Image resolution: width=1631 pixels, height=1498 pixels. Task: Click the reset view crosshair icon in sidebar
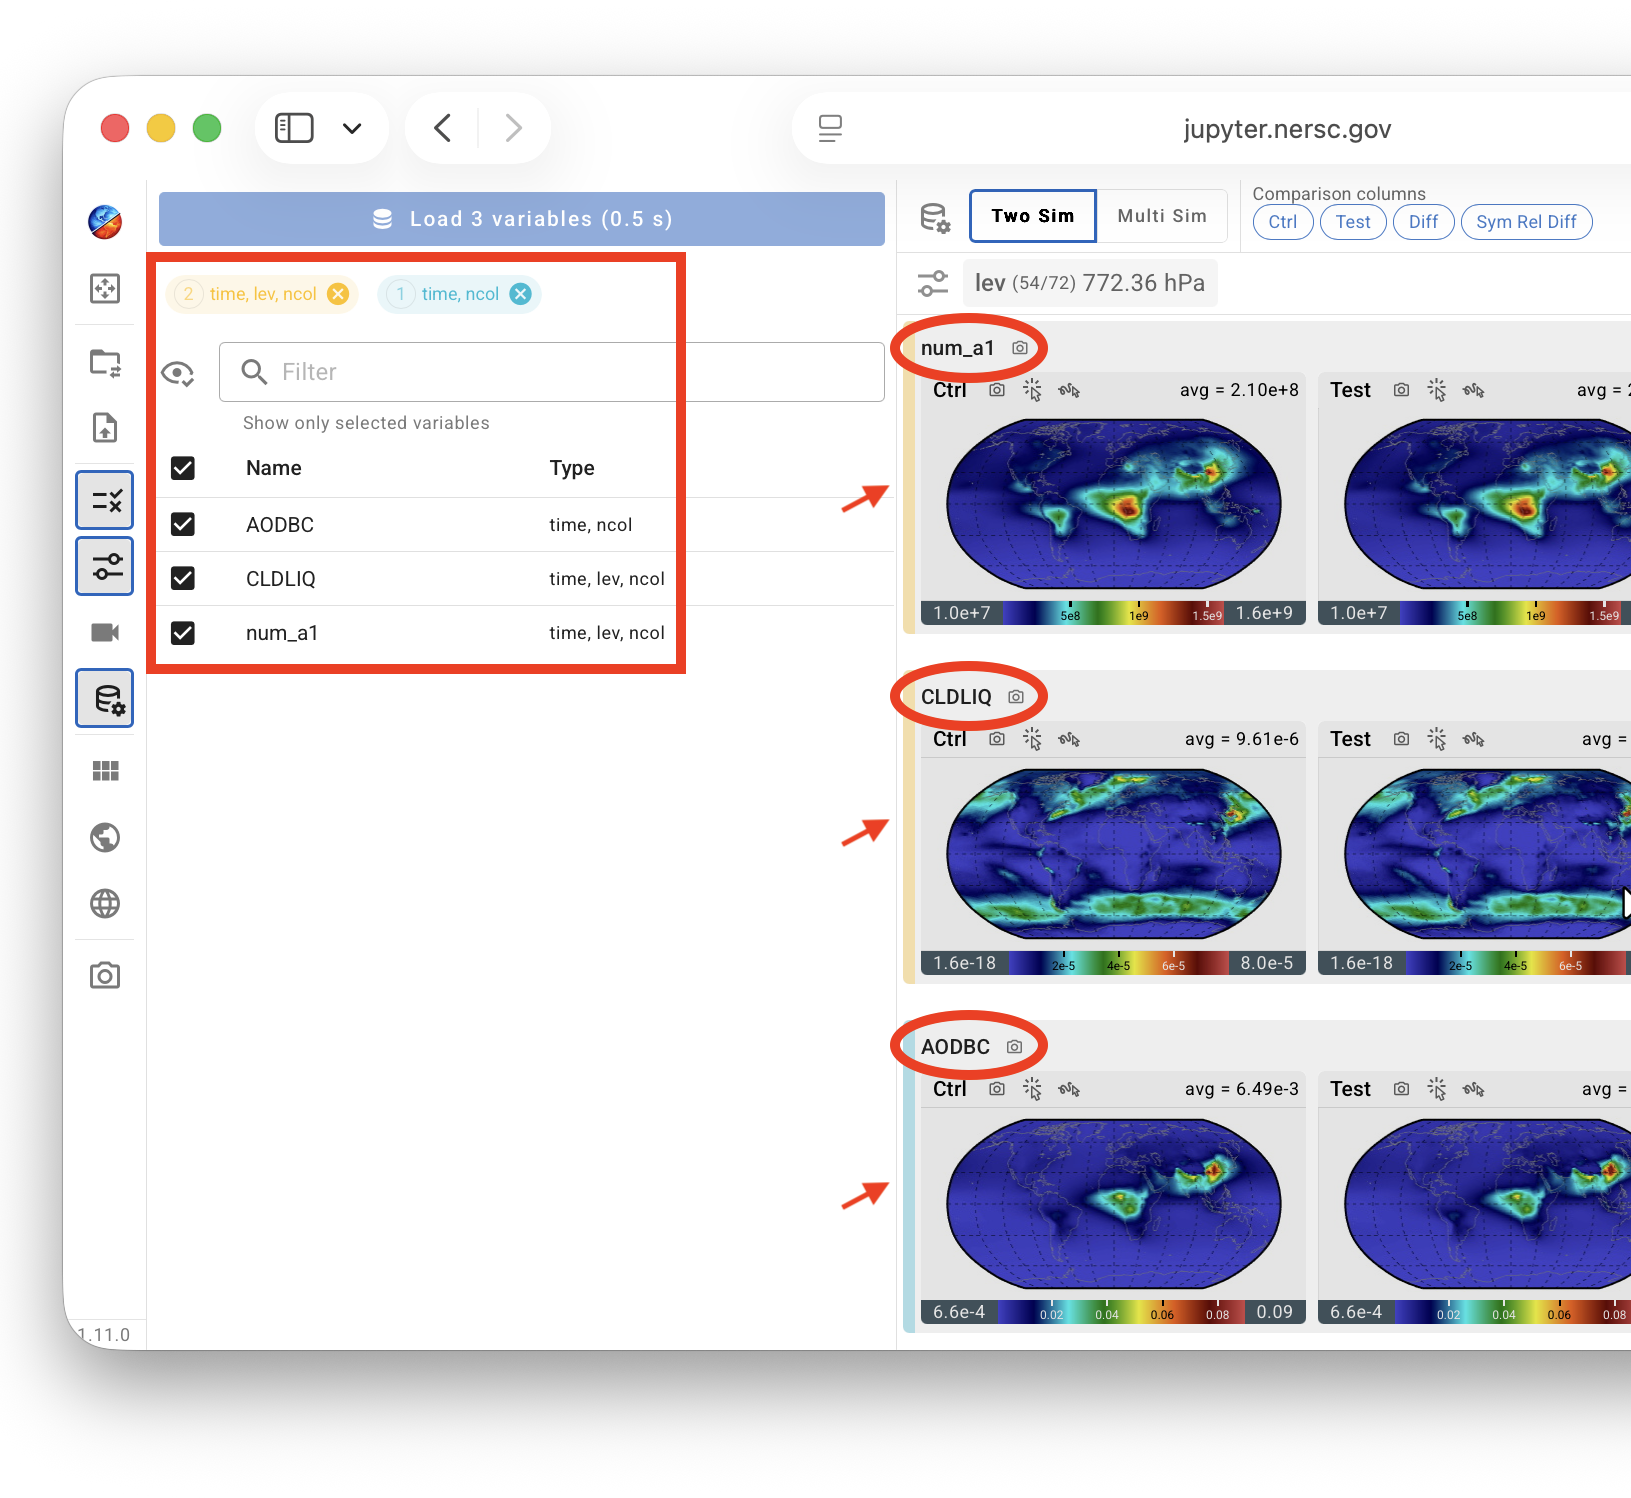tap(105, 289)
